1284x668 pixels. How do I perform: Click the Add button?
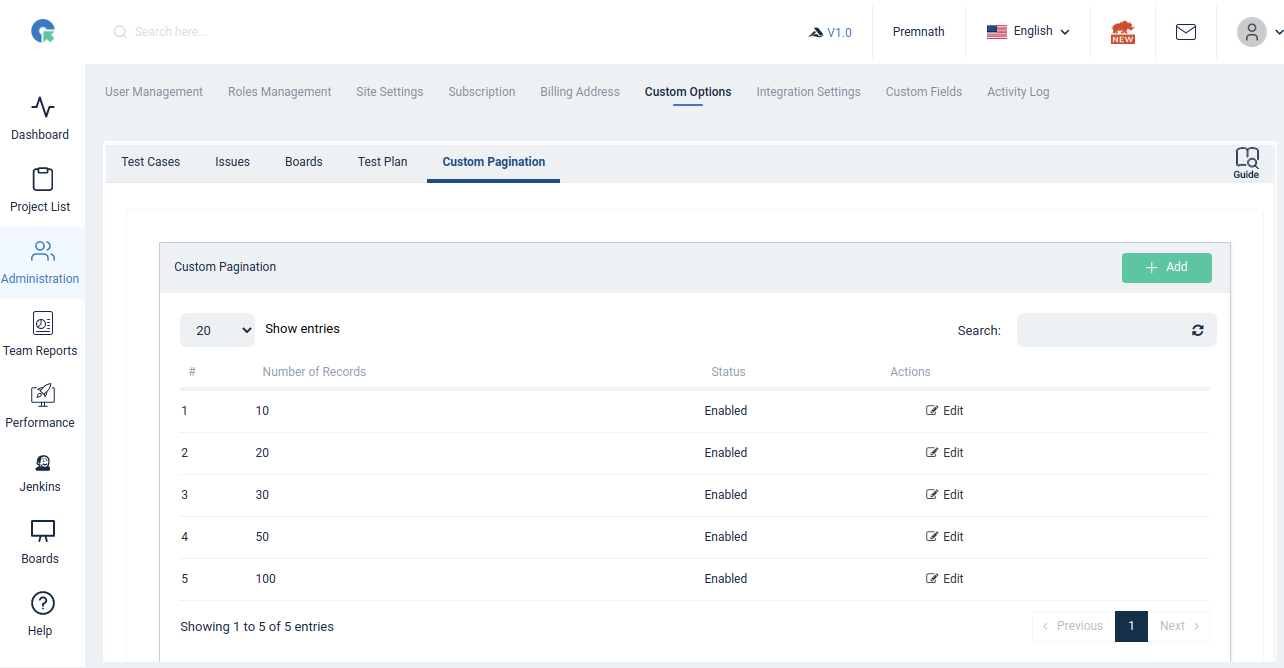[x=1167, y=267]
